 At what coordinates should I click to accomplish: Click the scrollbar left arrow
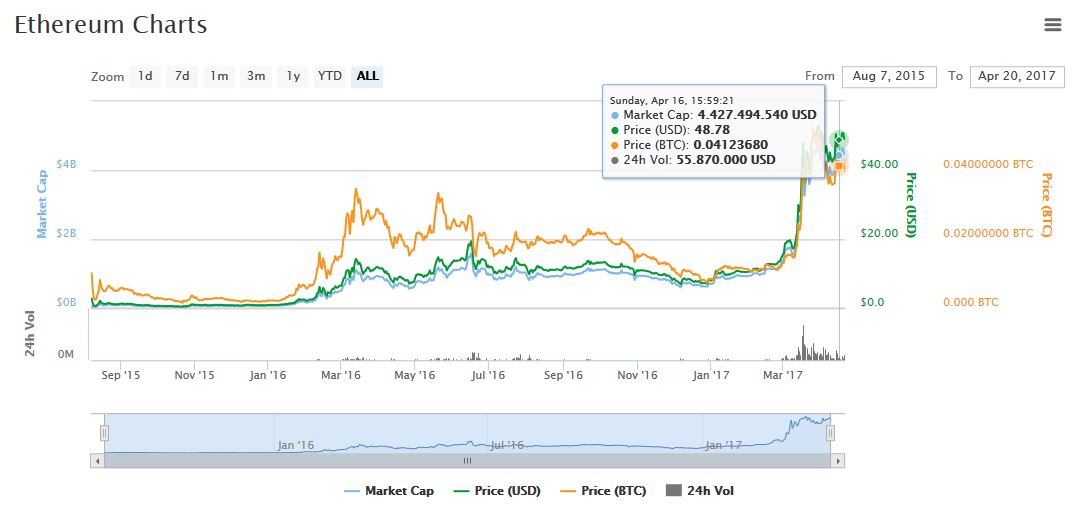97,461
